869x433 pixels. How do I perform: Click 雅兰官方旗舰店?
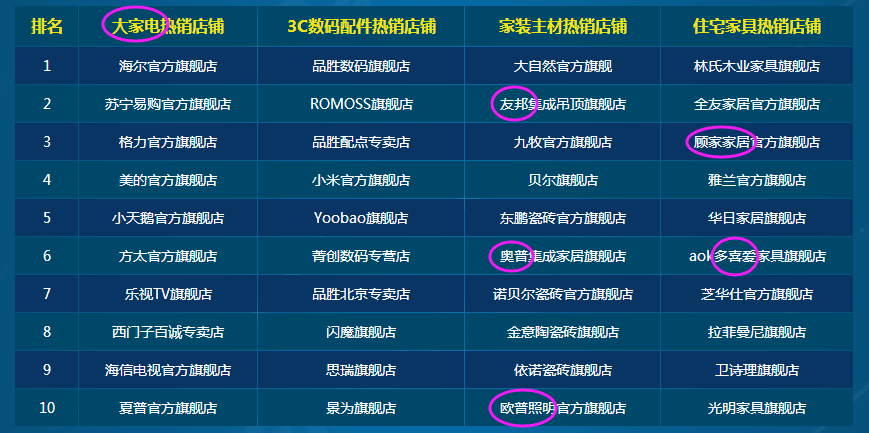pos(756,180)
